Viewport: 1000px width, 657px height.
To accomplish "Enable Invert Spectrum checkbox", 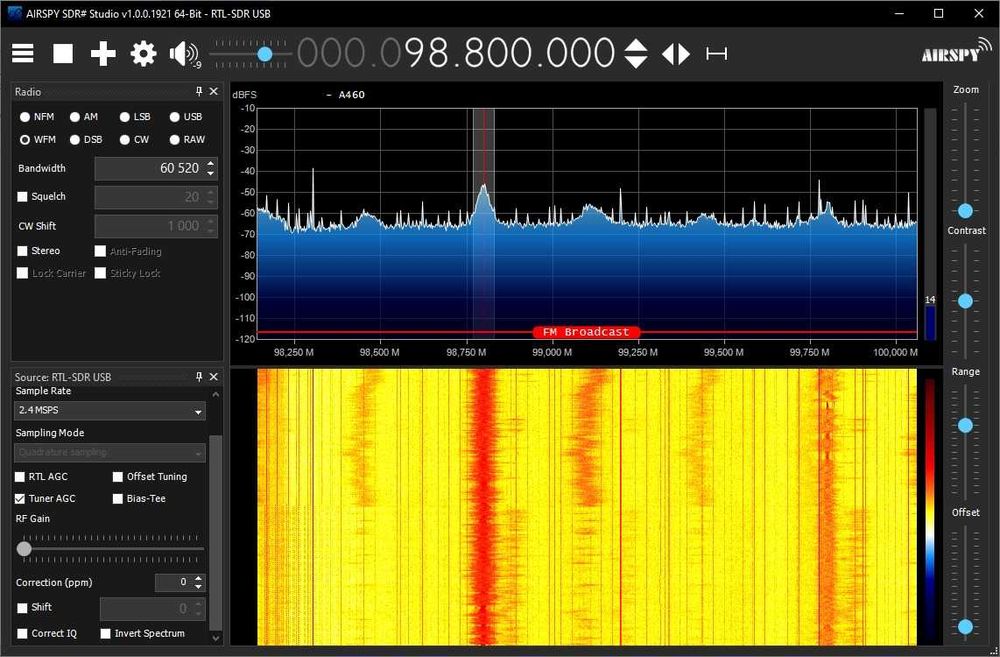I will point(105,633).
